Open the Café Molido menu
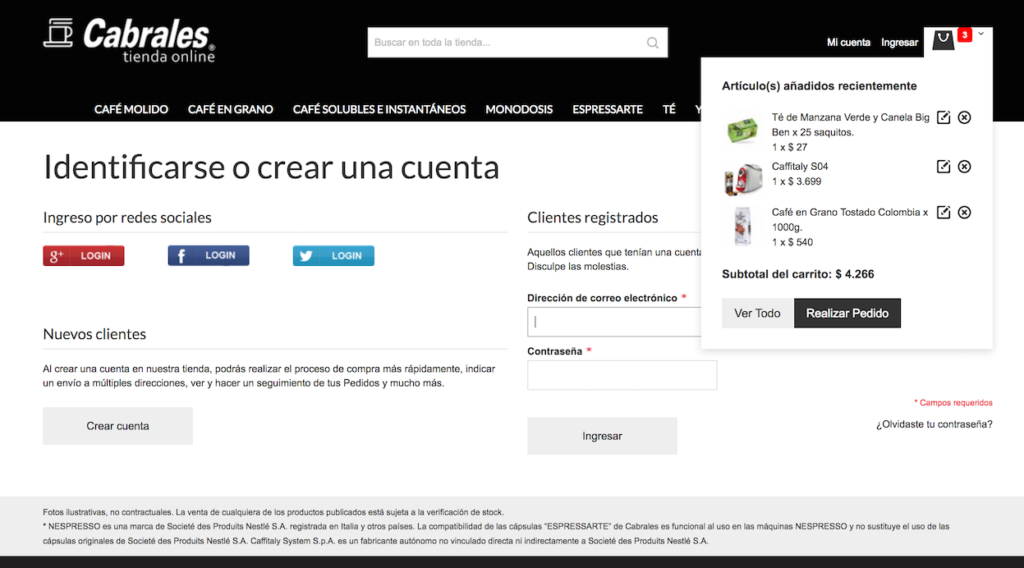 [131, 109]
